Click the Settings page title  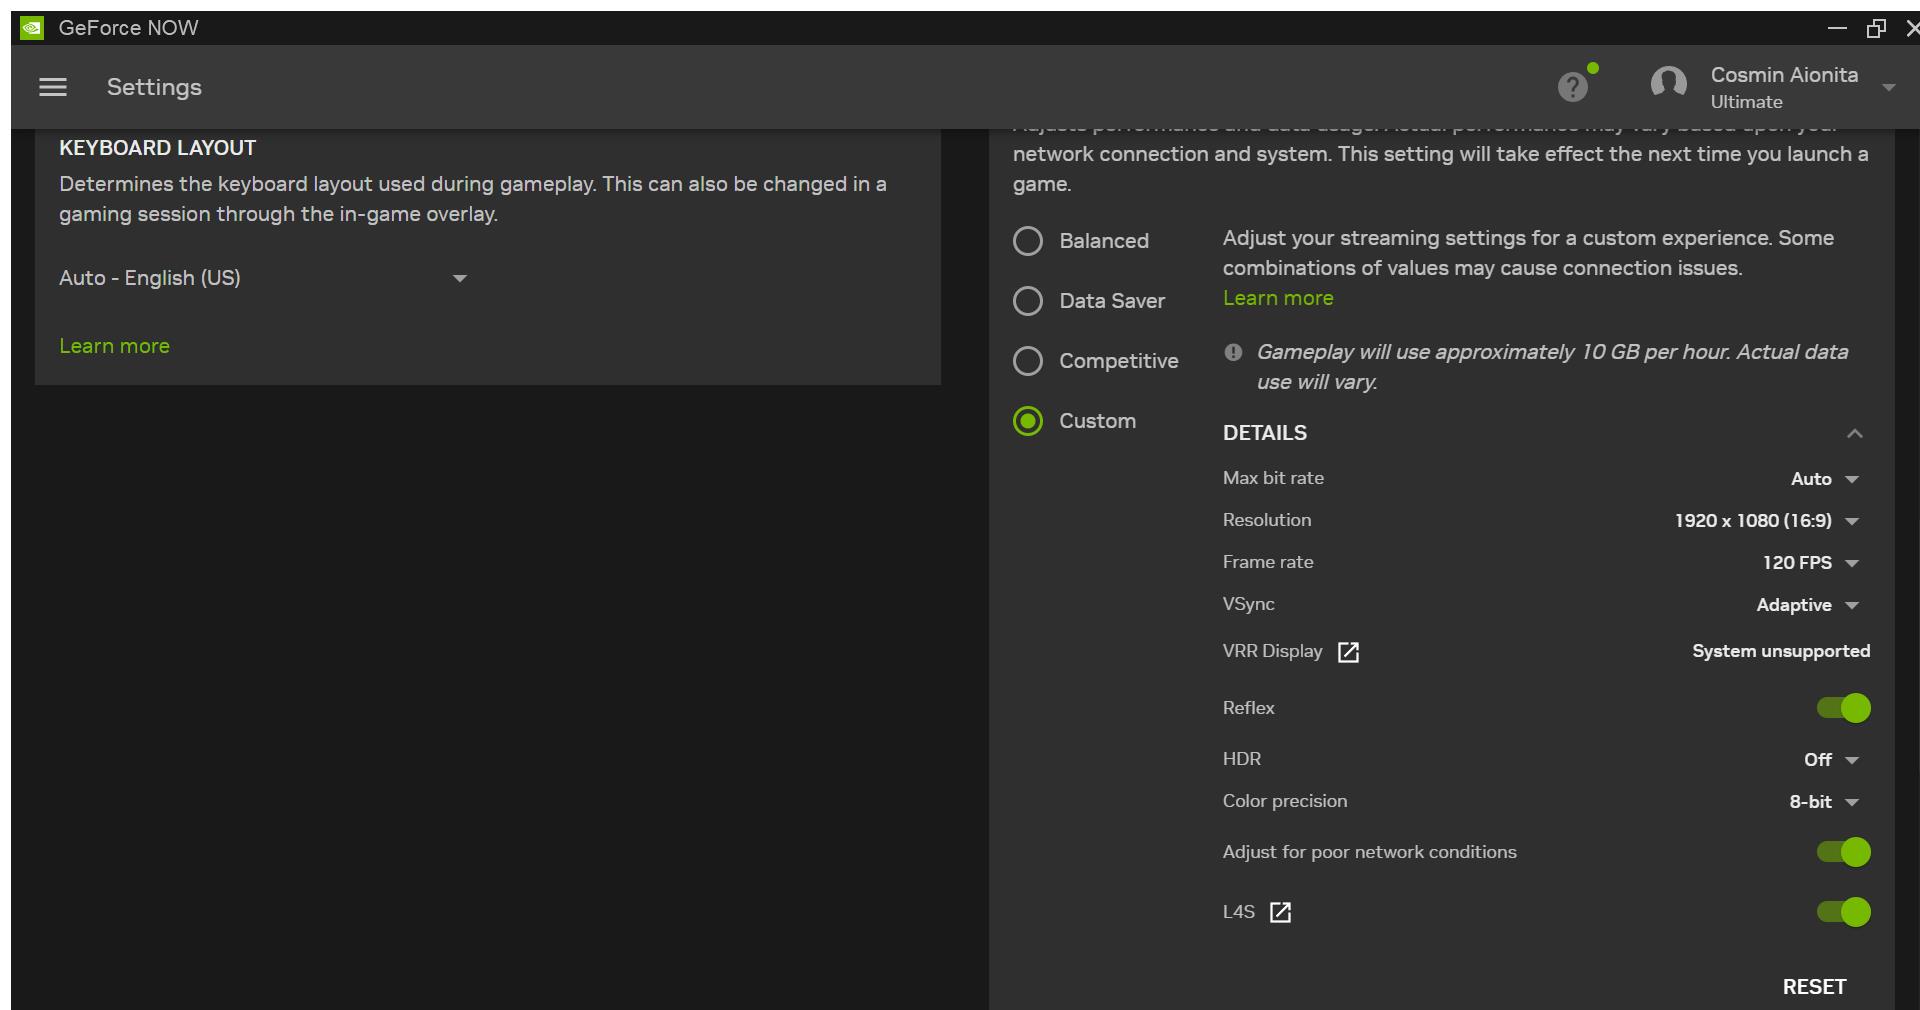(x=154, y=87)
